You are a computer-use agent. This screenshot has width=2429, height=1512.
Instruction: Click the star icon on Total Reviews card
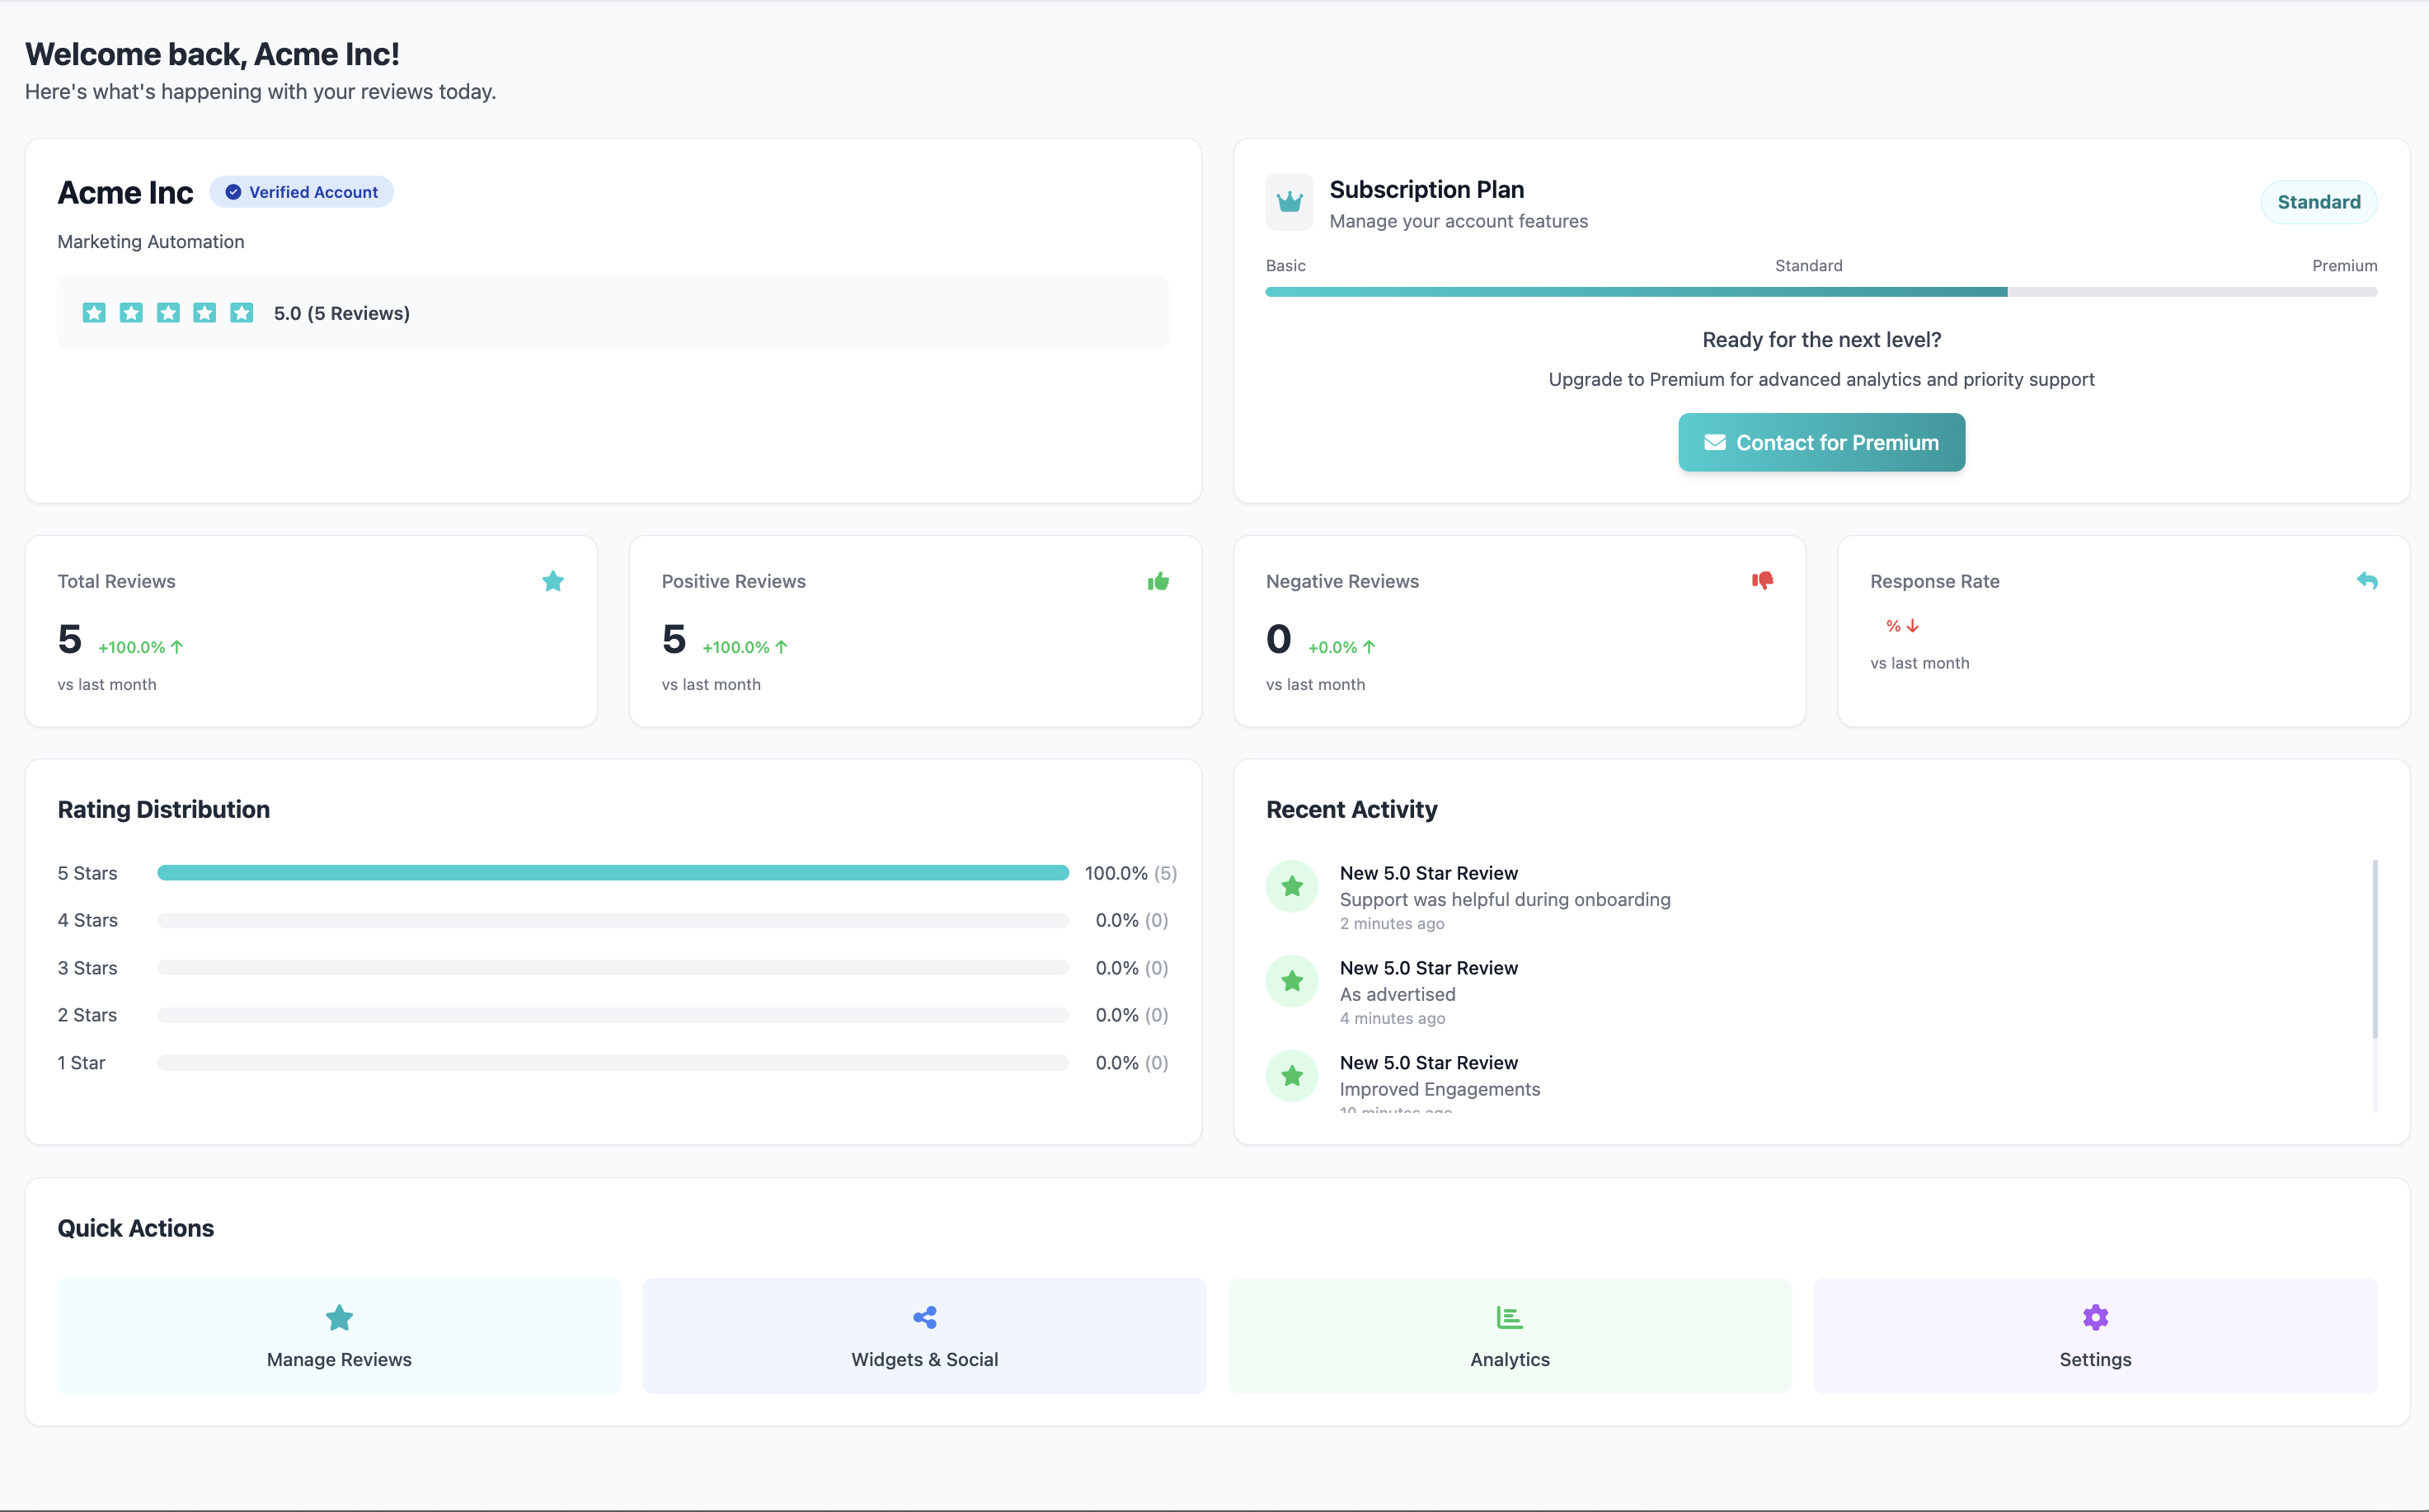pos(553,581)
